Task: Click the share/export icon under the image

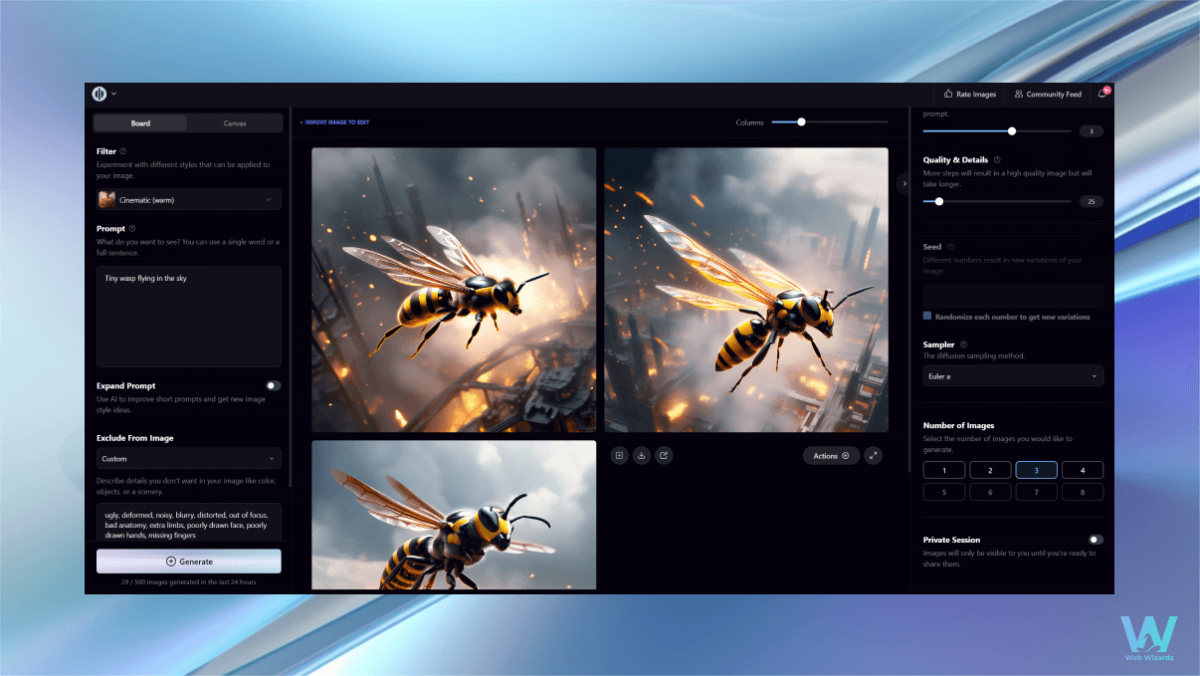Action: (x=664, y=456)
